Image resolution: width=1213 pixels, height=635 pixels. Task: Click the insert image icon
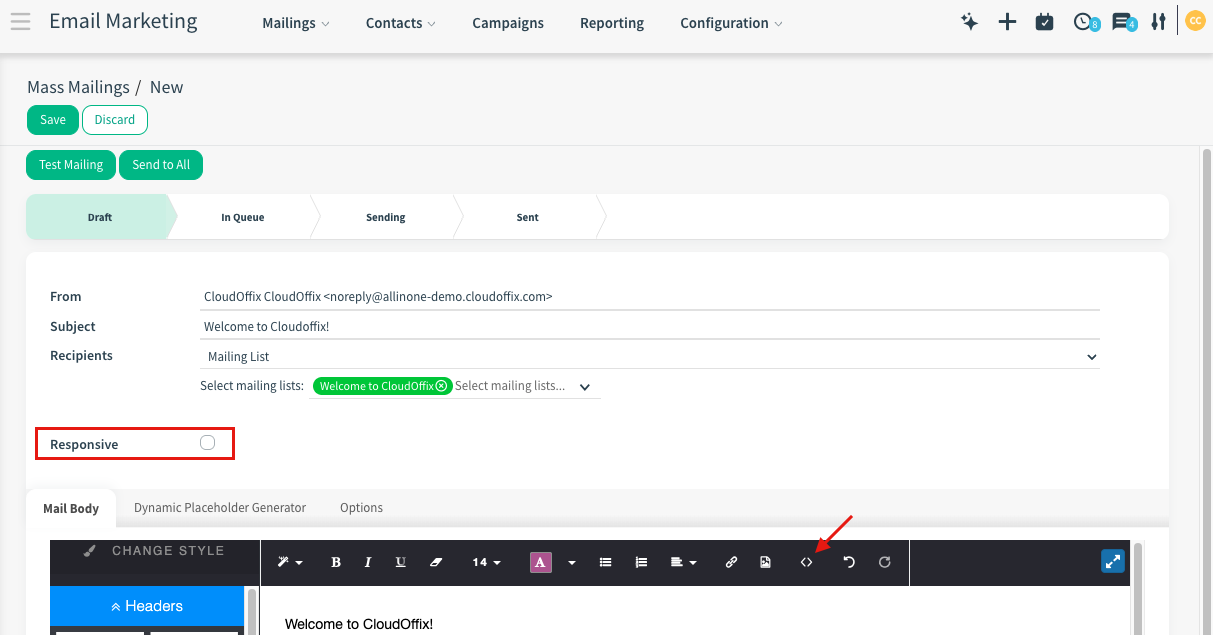(765, 562)
